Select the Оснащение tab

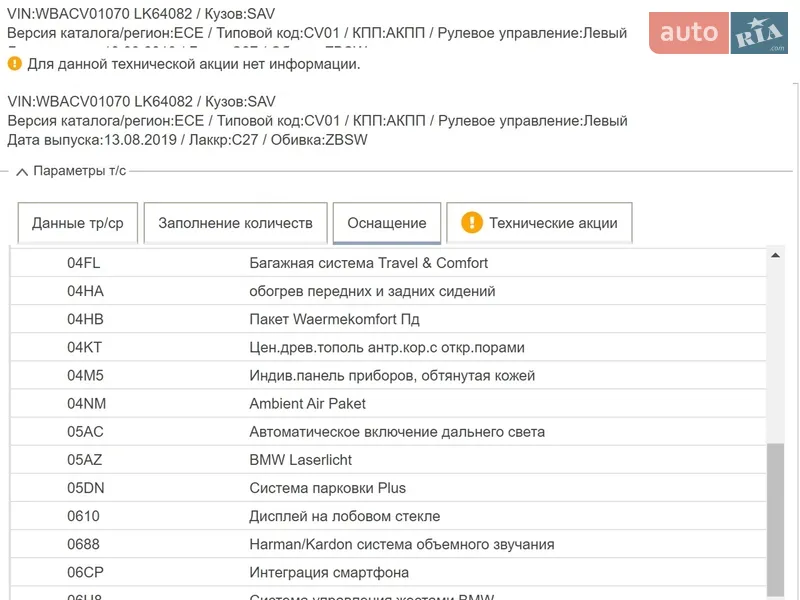click(x=387, y=223)
